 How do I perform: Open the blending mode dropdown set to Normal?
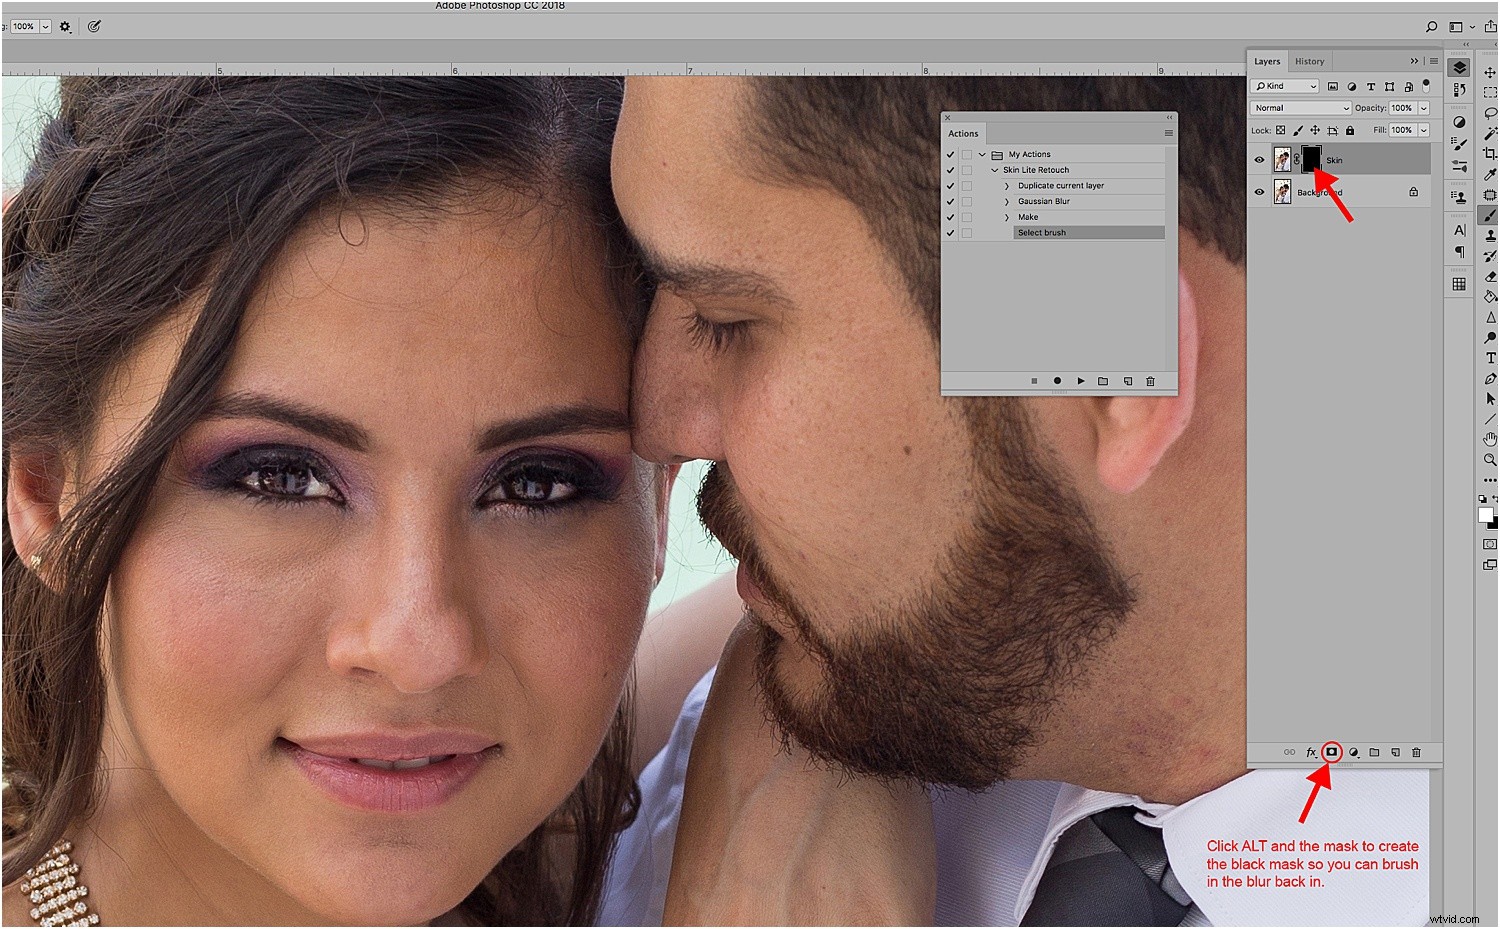[x=1300, y=107]
